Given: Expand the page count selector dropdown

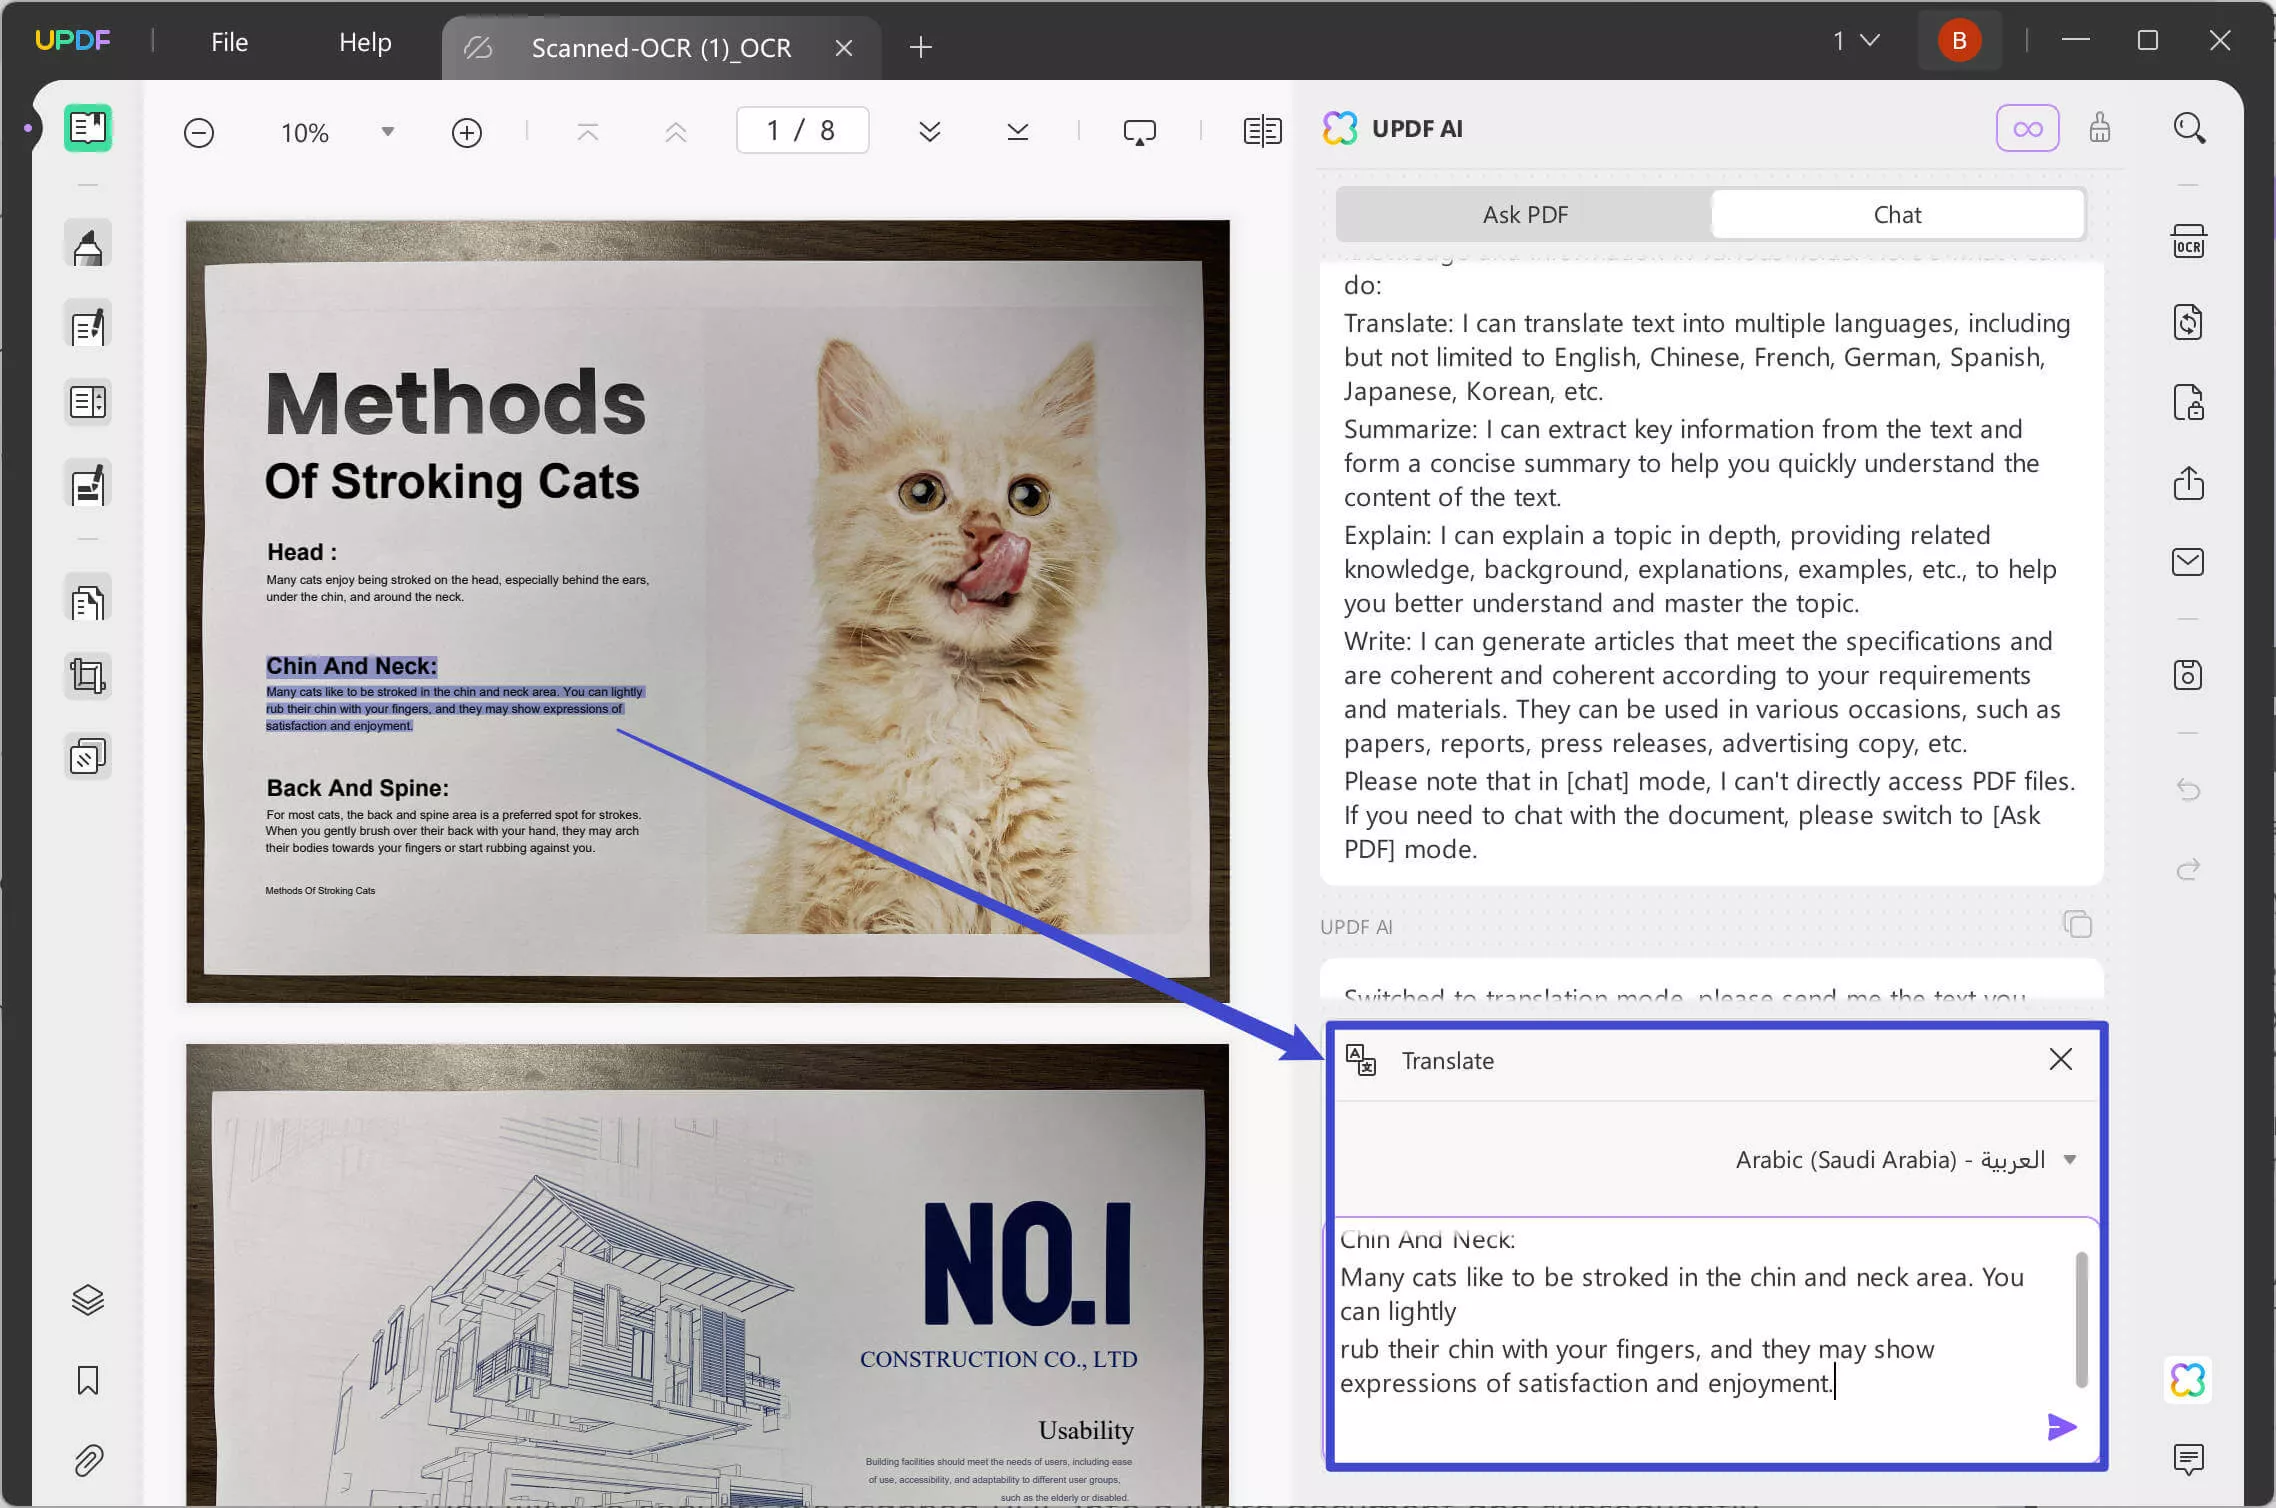Looking at the screenshot, I should [1872, 40].
